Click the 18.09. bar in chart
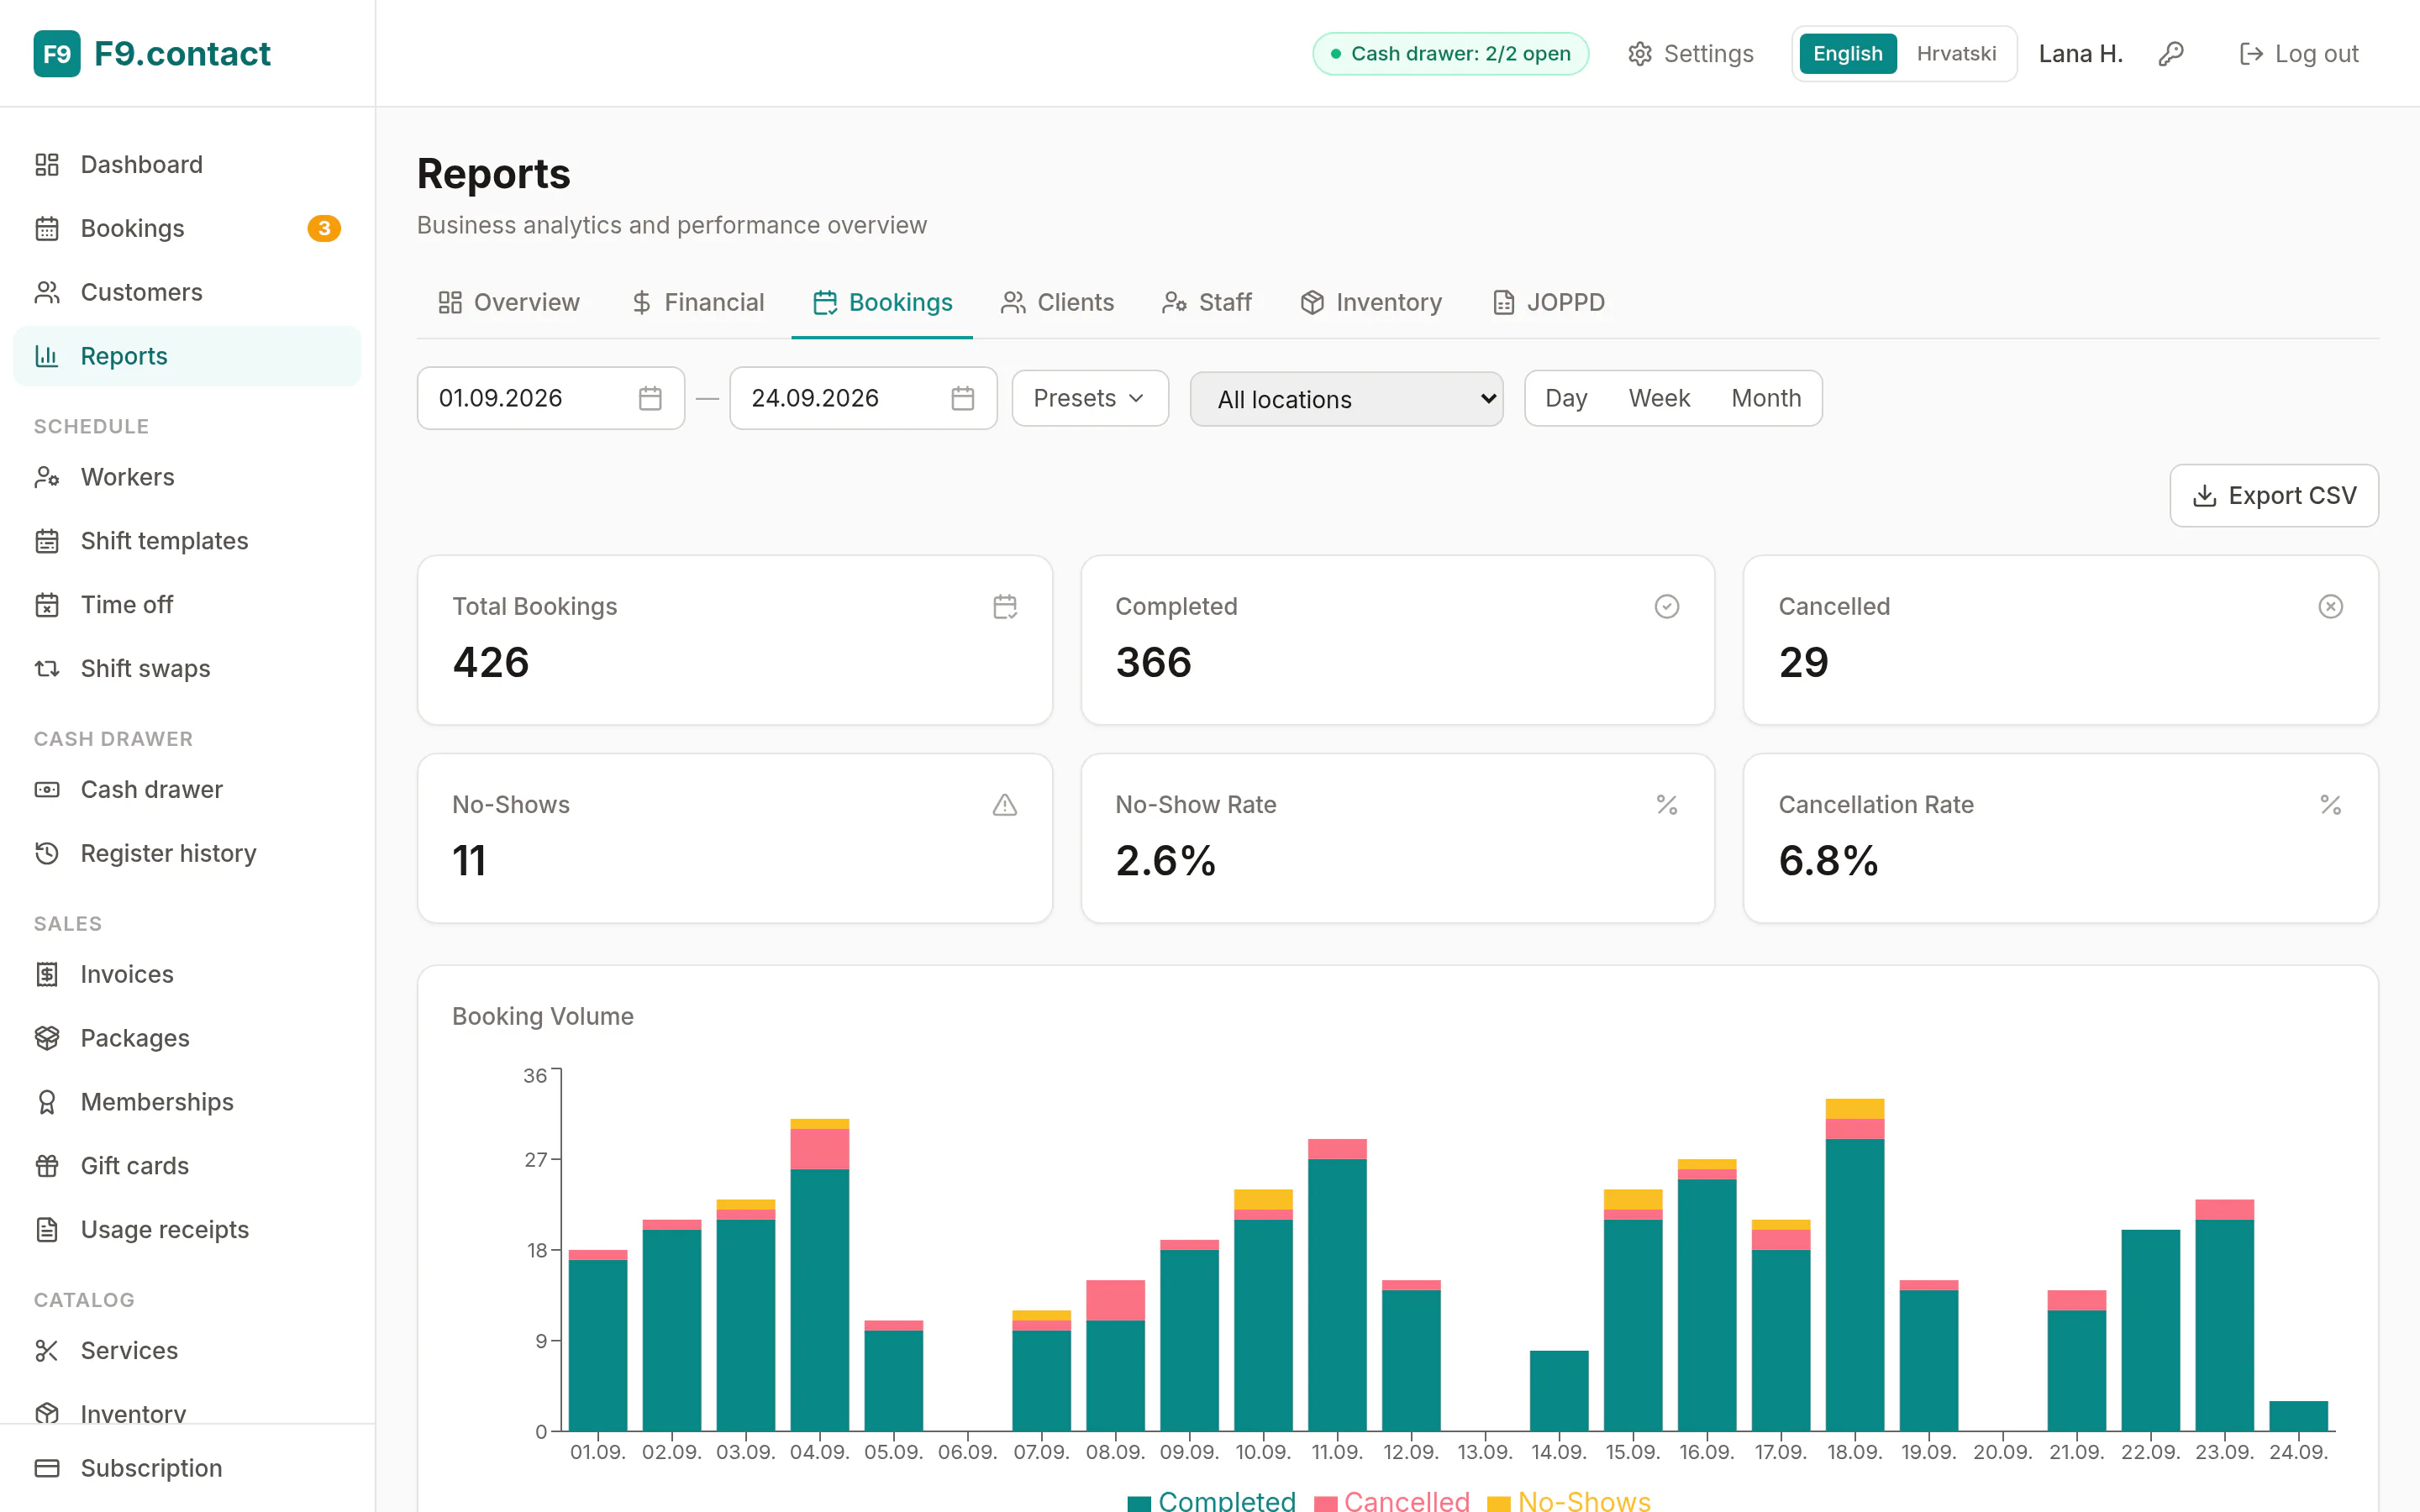 [1855, 1265]
